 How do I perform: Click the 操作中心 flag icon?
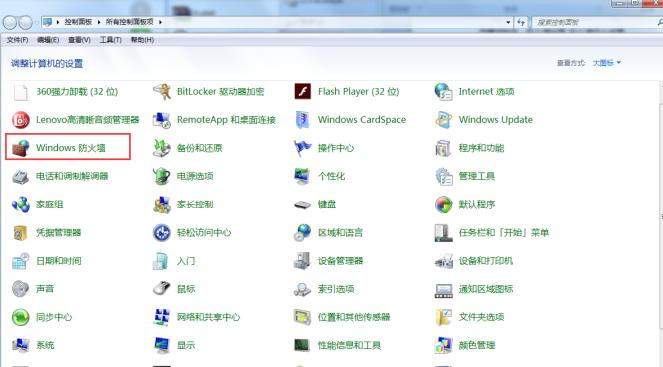coord(303,148)
